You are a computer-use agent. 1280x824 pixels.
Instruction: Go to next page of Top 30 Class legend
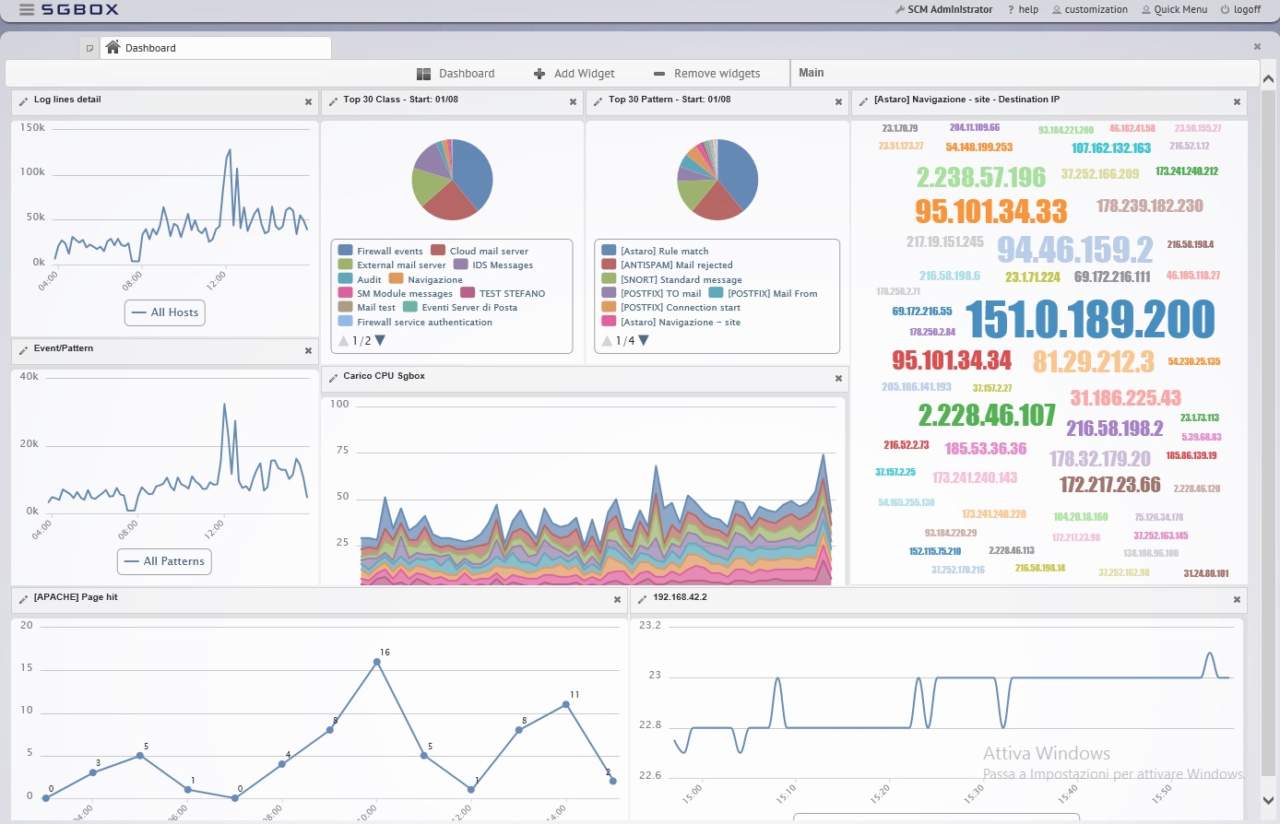(380, 341)
